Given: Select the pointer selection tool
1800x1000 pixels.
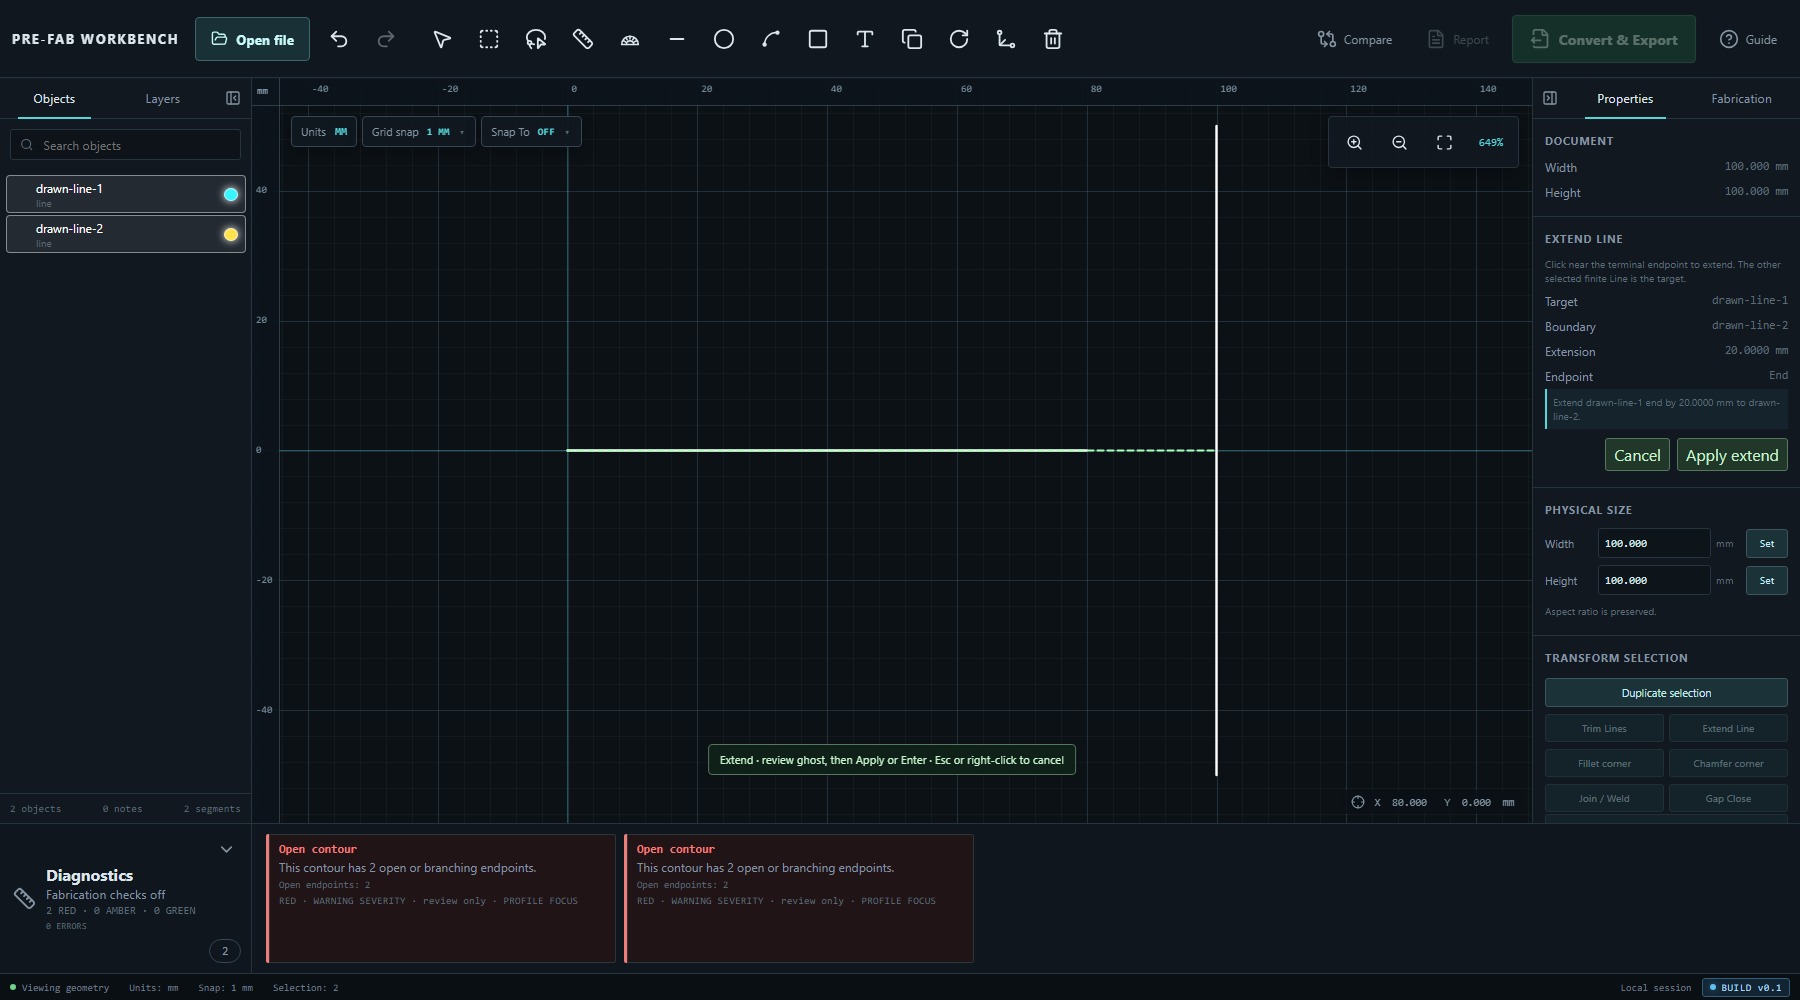Looking at the screenshot, I should point(442,39).
